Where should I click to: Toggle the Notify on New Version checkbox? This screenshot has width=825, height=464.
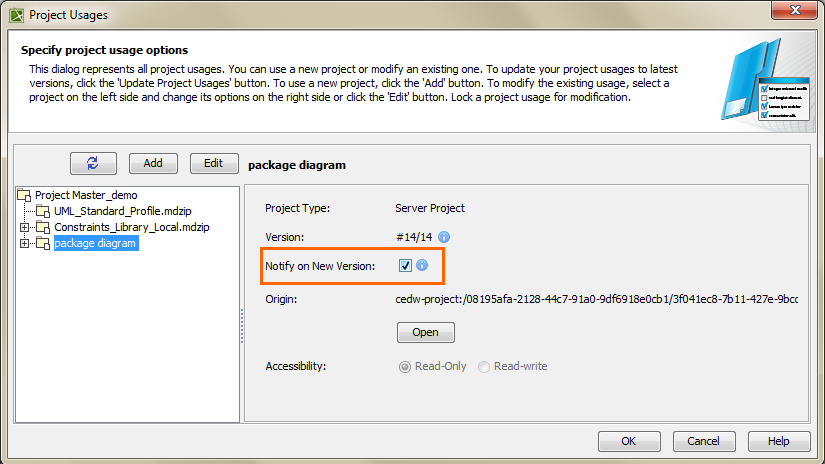[x=405, y=266]
